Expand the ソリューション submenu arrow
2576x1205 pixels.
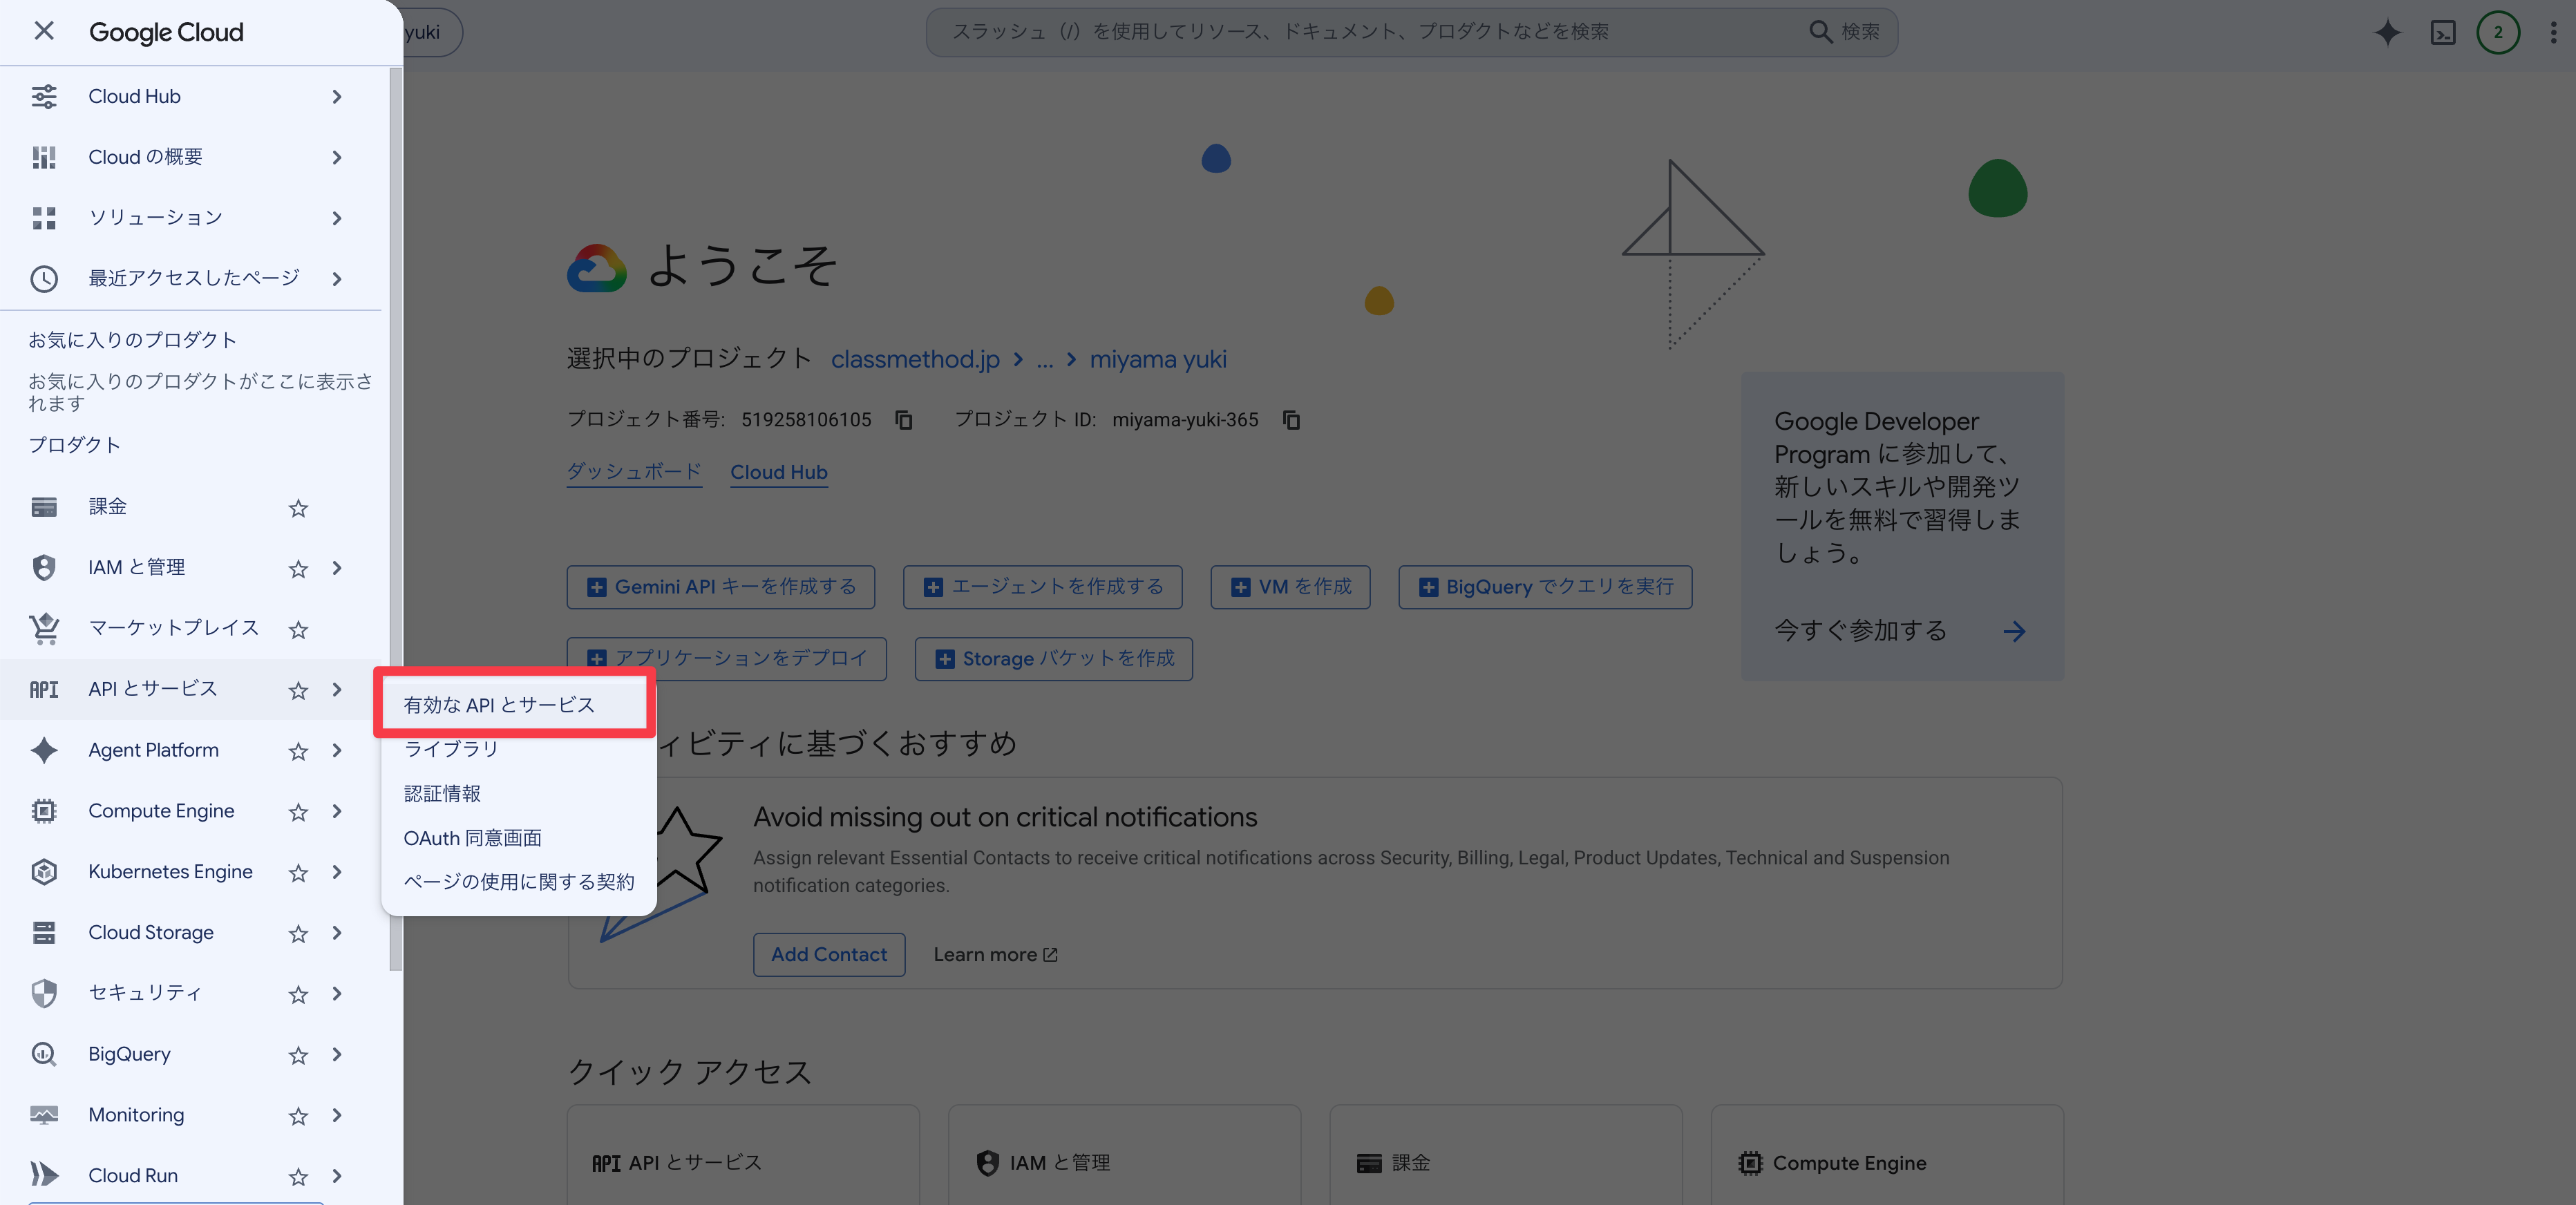(337, 218)
